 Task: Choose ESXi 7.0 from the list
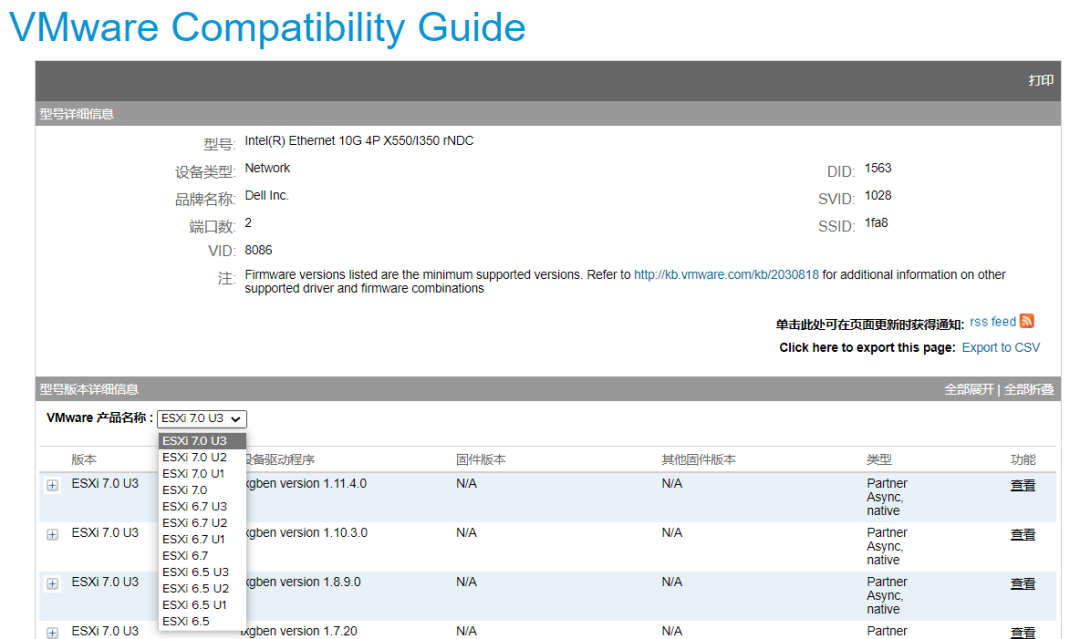coord(202,490)
